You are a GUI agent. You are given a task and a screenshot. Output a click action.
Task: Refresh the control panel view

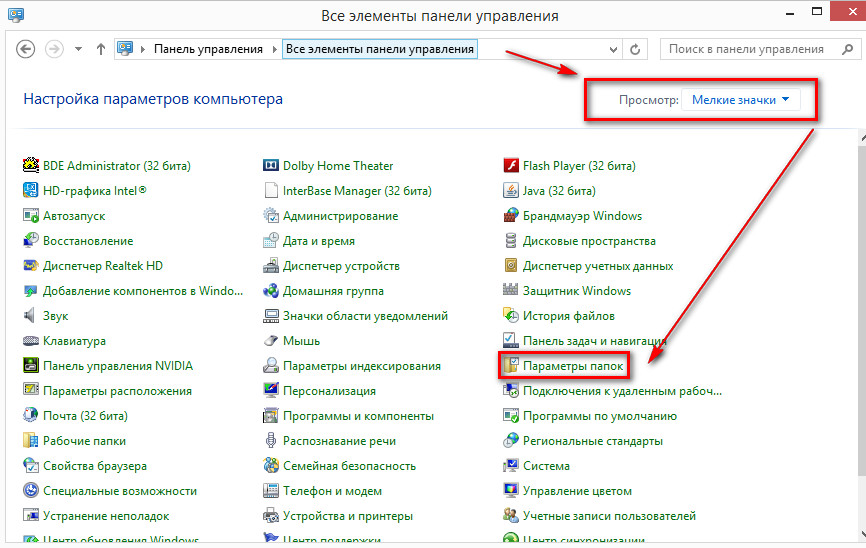[x=635, y=49]
